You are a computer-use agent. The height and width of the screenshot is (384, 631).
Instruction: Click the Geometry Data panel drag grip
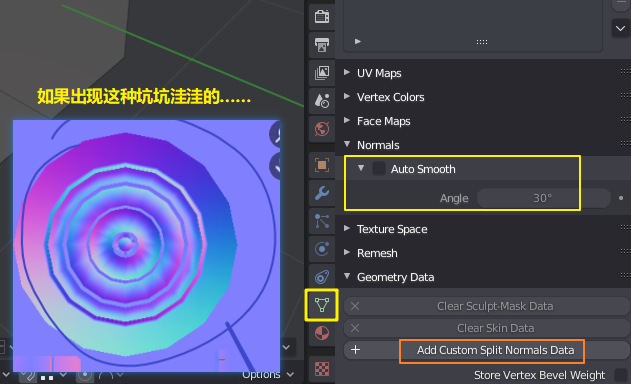coord(626,276)
